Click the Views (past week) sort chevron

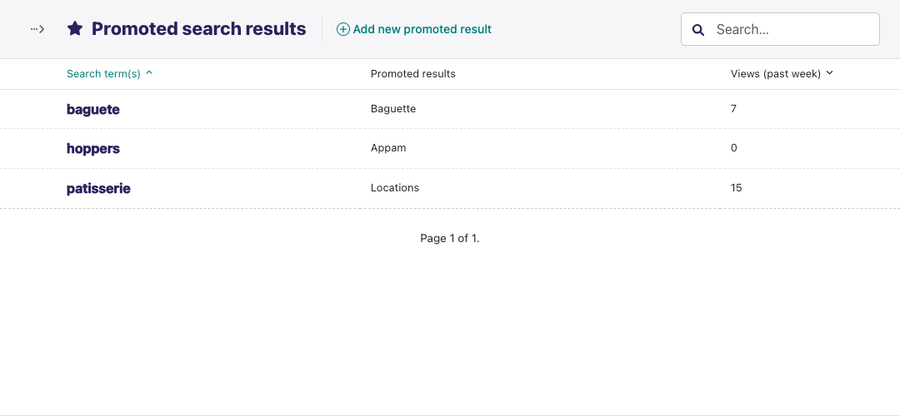pyautogui.click(x=829, y=73)
